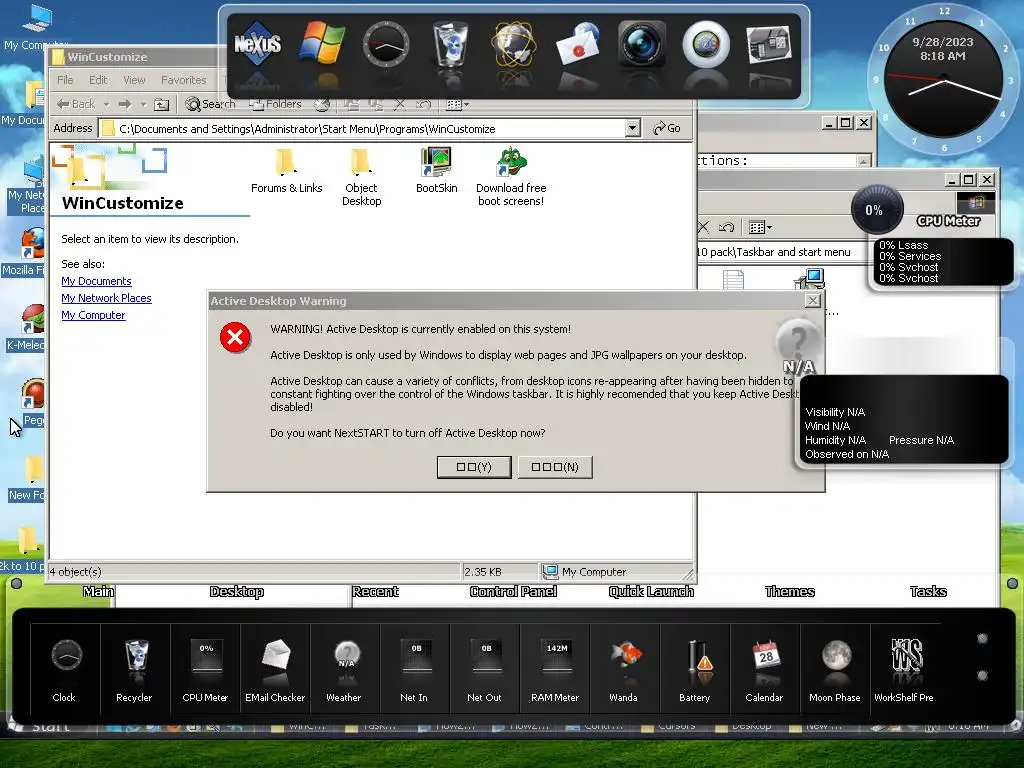Open the Clock widget in the bottom shelf
Screen dimensions: 1024x768
65,669
